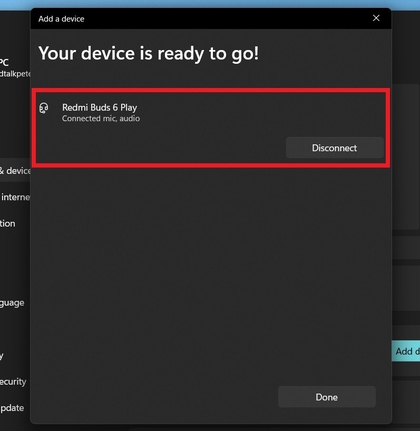Open the security item in the Settings sidebar

click(x=13, y=381)
